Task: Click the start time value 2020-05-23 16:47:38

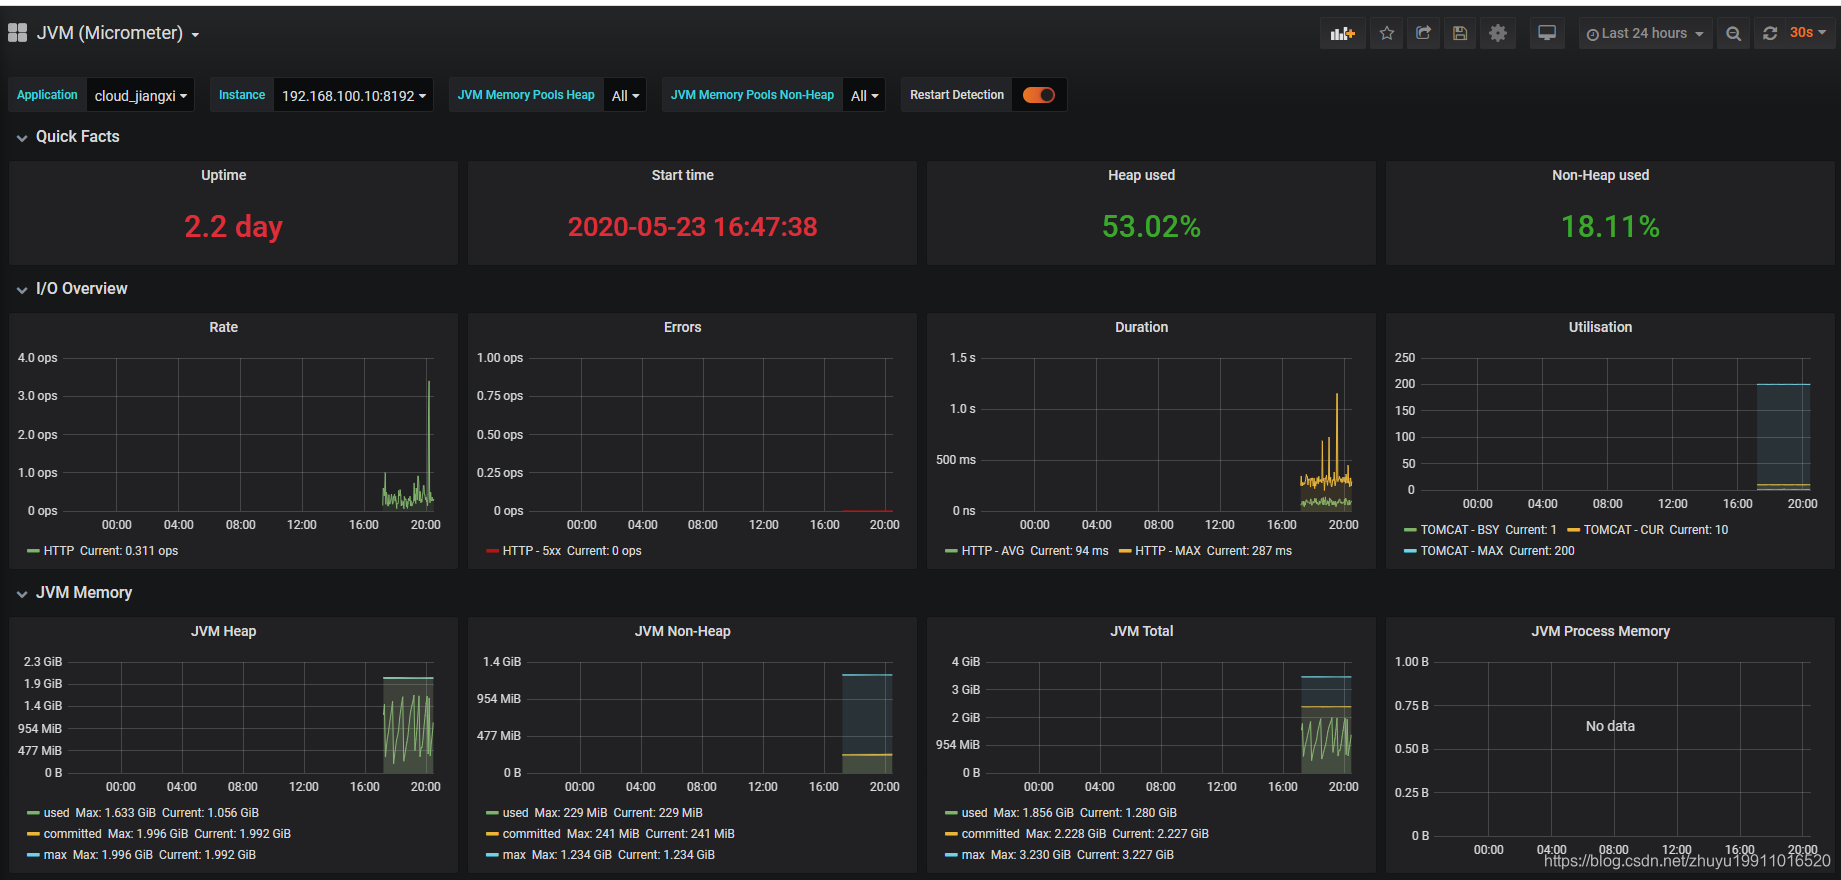Action: click(693, 227)
